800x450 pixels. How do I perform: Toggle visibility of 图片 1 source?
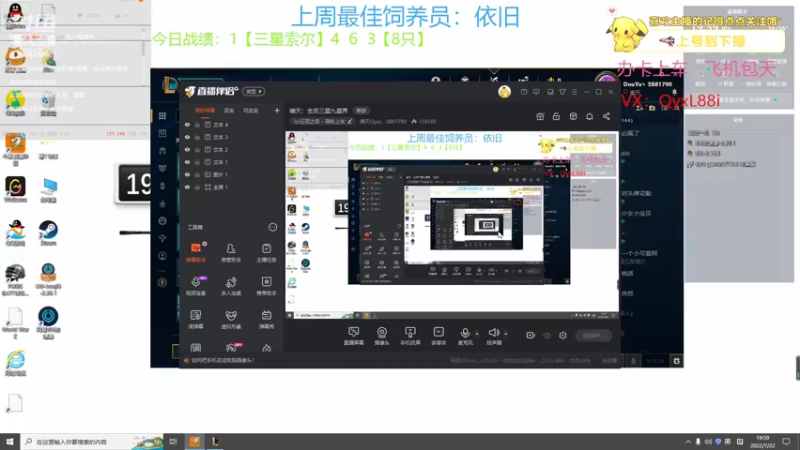click(187, 174)
